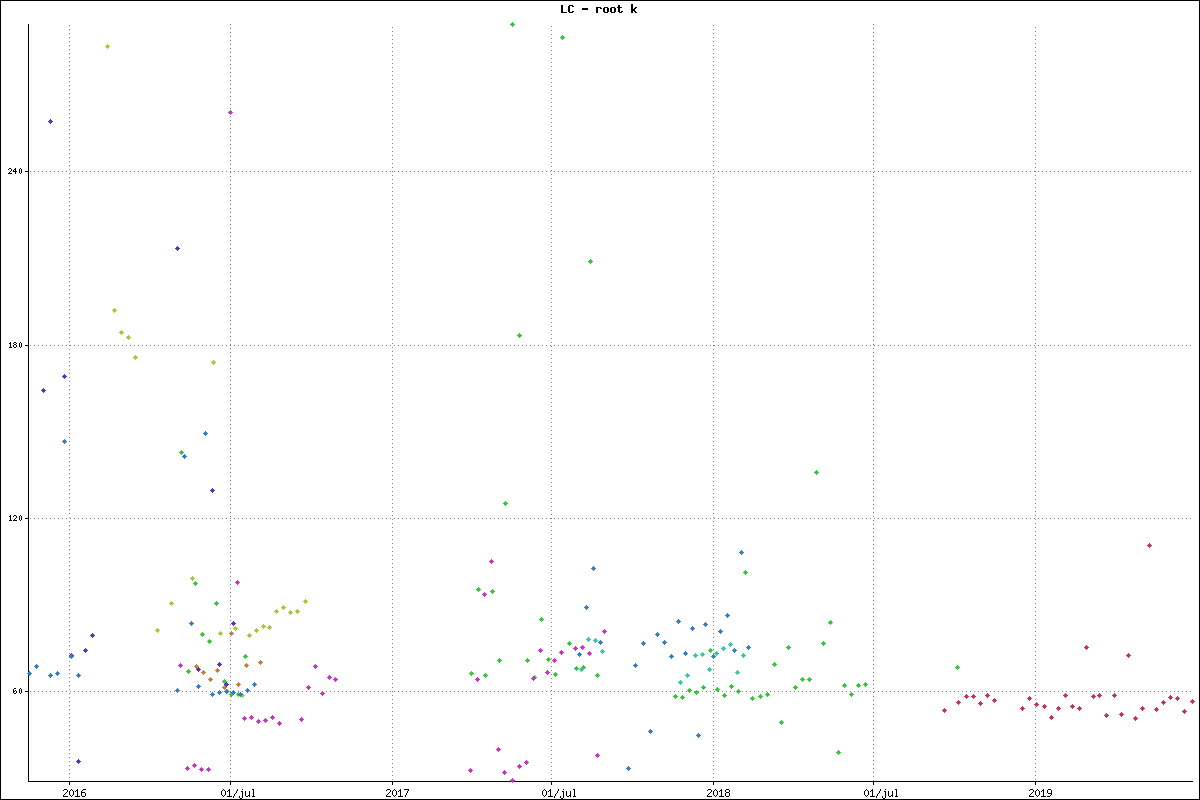Click the y-axis label "120"
Screen dimensions: 1200x800
click(13, 518)
